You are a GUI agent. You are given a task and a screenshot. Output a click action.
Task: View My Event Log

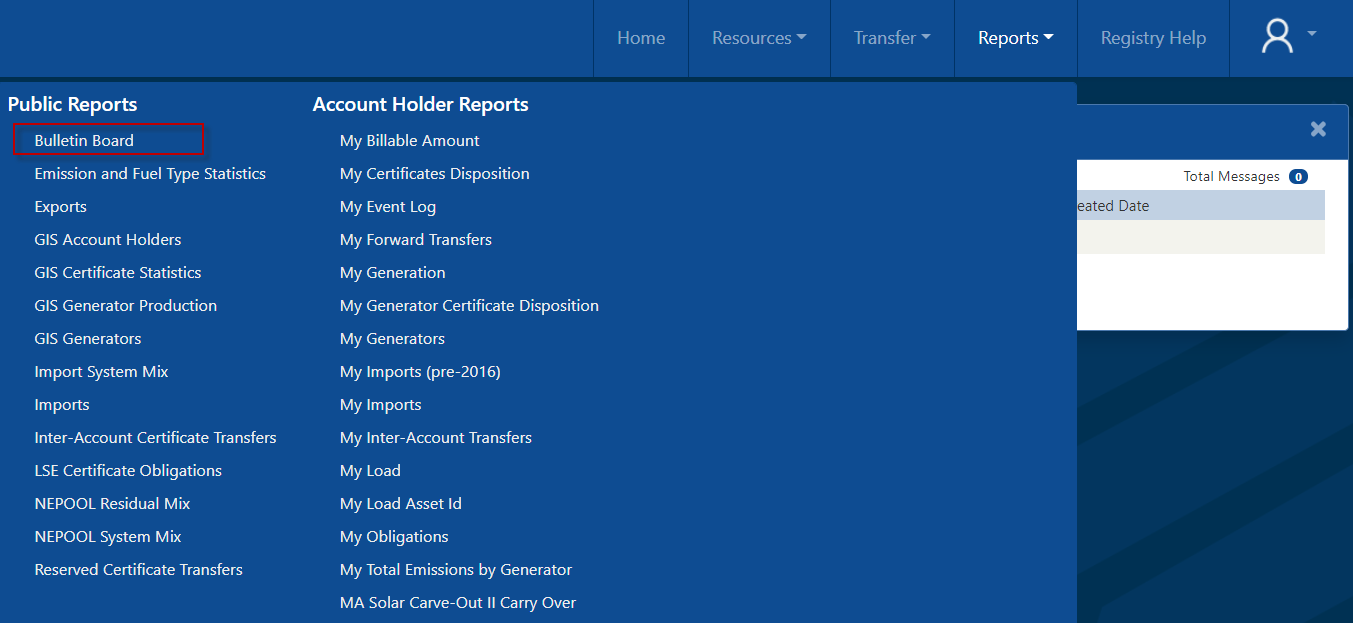click(x=387, y=207)
